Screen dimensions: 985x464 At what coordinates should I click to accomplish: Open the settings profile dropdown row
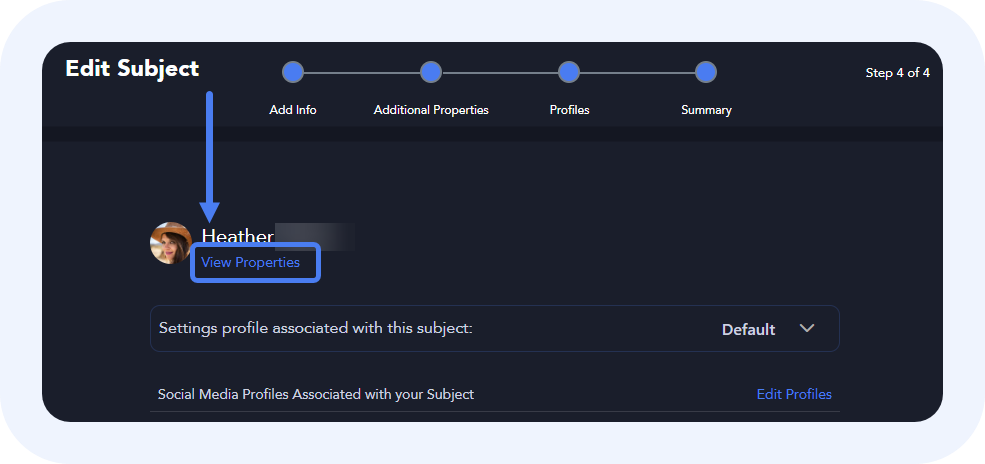[x=494, y=328]
